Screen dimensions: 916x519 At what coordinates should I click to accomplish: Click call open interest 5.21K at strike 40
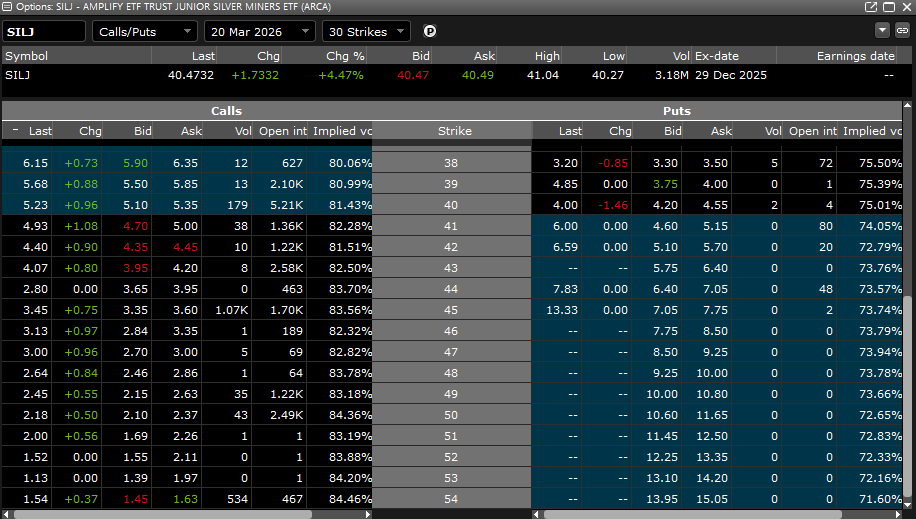[286, 205]
